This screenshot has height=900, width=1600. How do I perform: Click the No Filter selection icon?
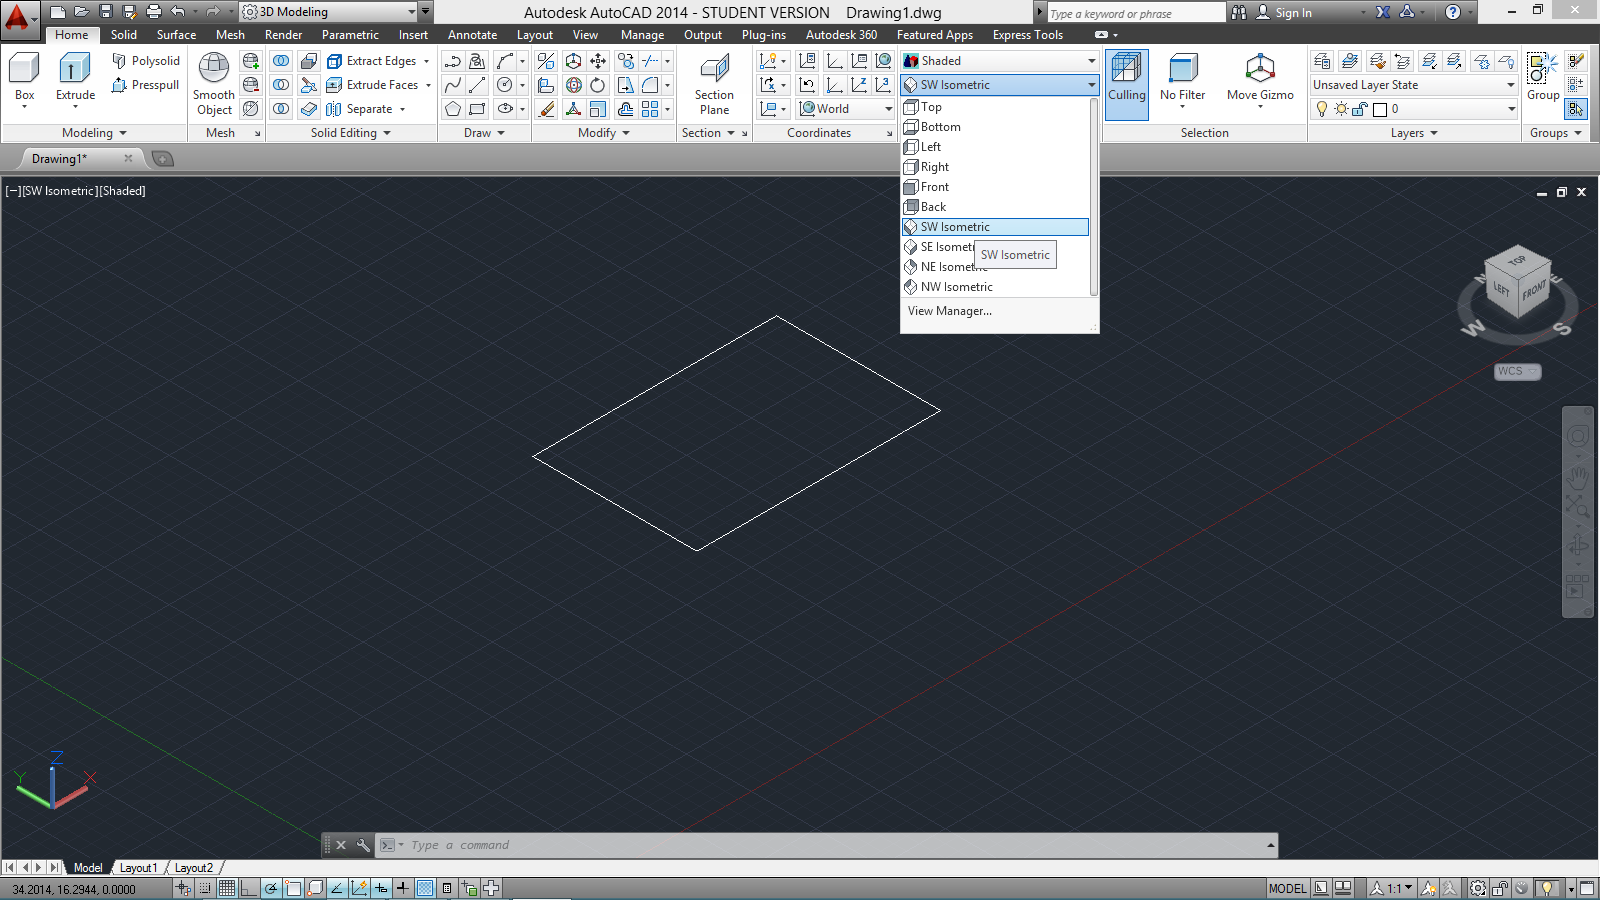pos(1182,70)
